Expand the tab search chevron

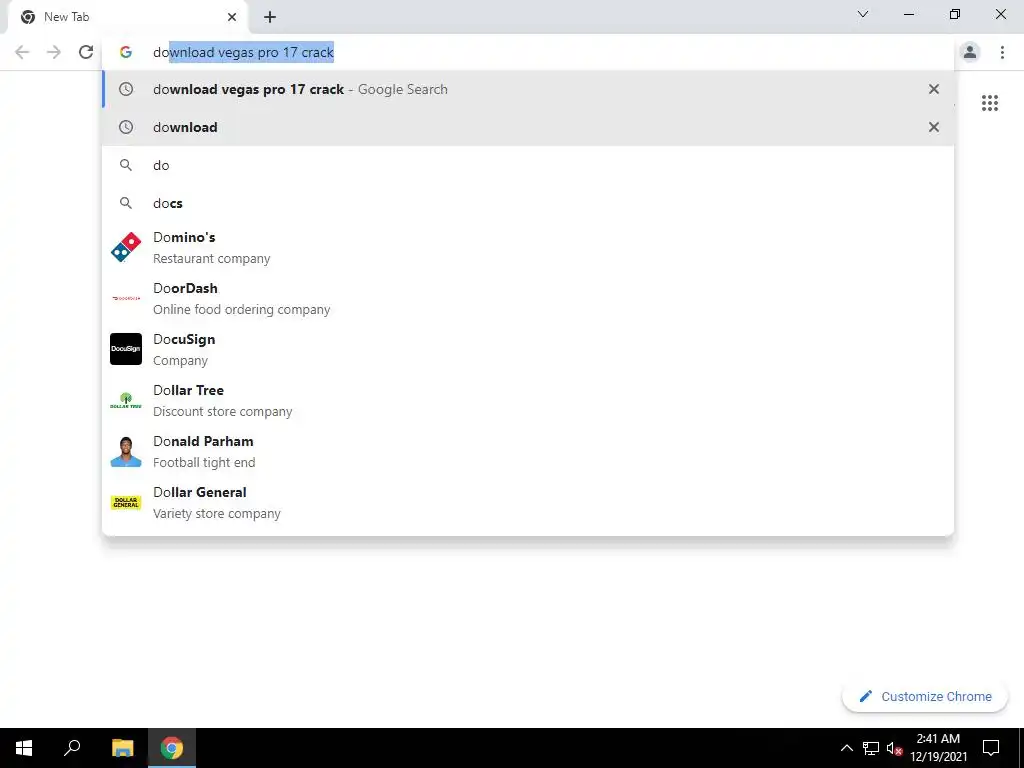point(863,14)
